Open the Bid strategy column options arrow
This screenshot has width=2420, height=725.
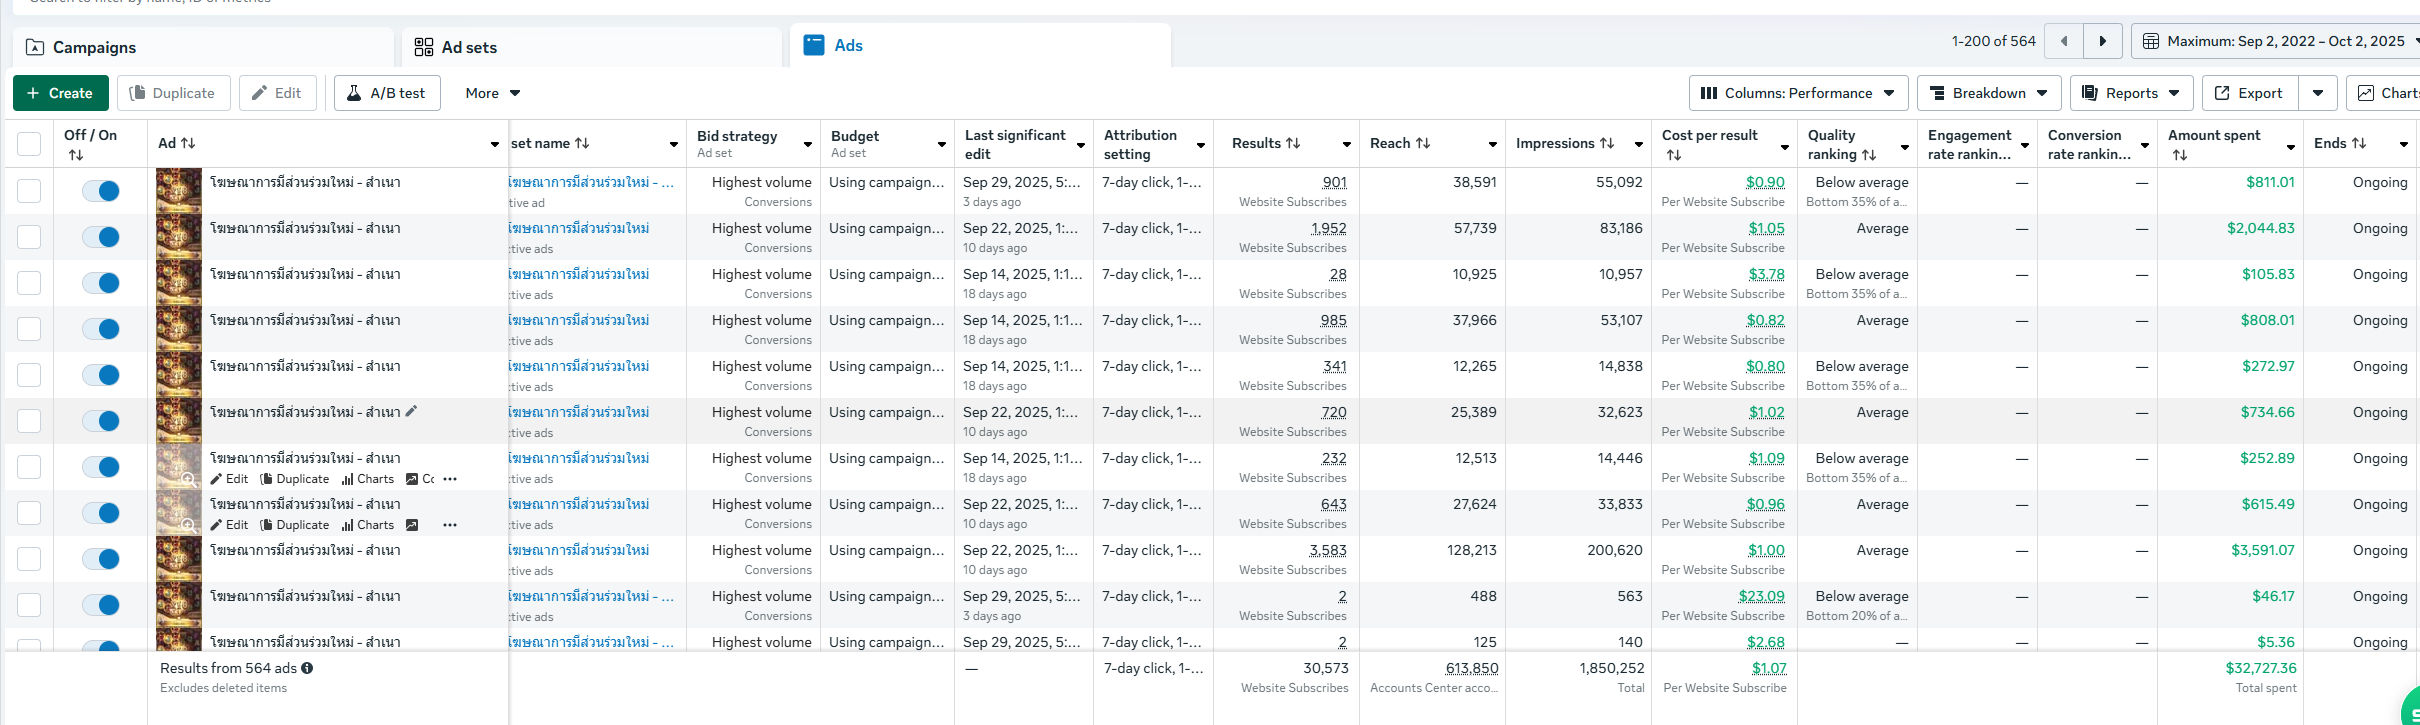pos(808,145)
